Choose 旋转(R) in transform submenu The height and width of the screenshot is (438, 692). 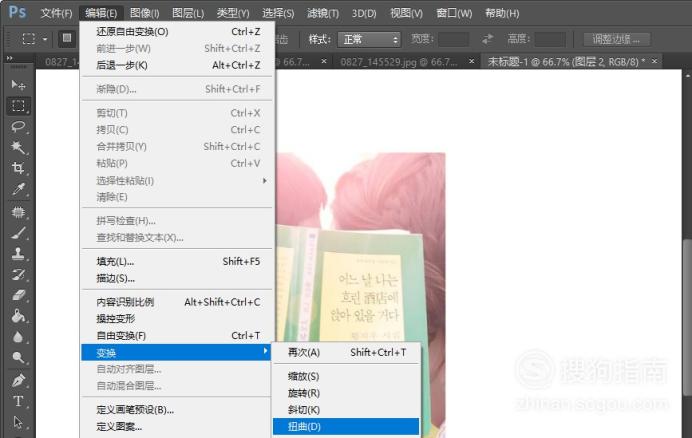point(346,393)
